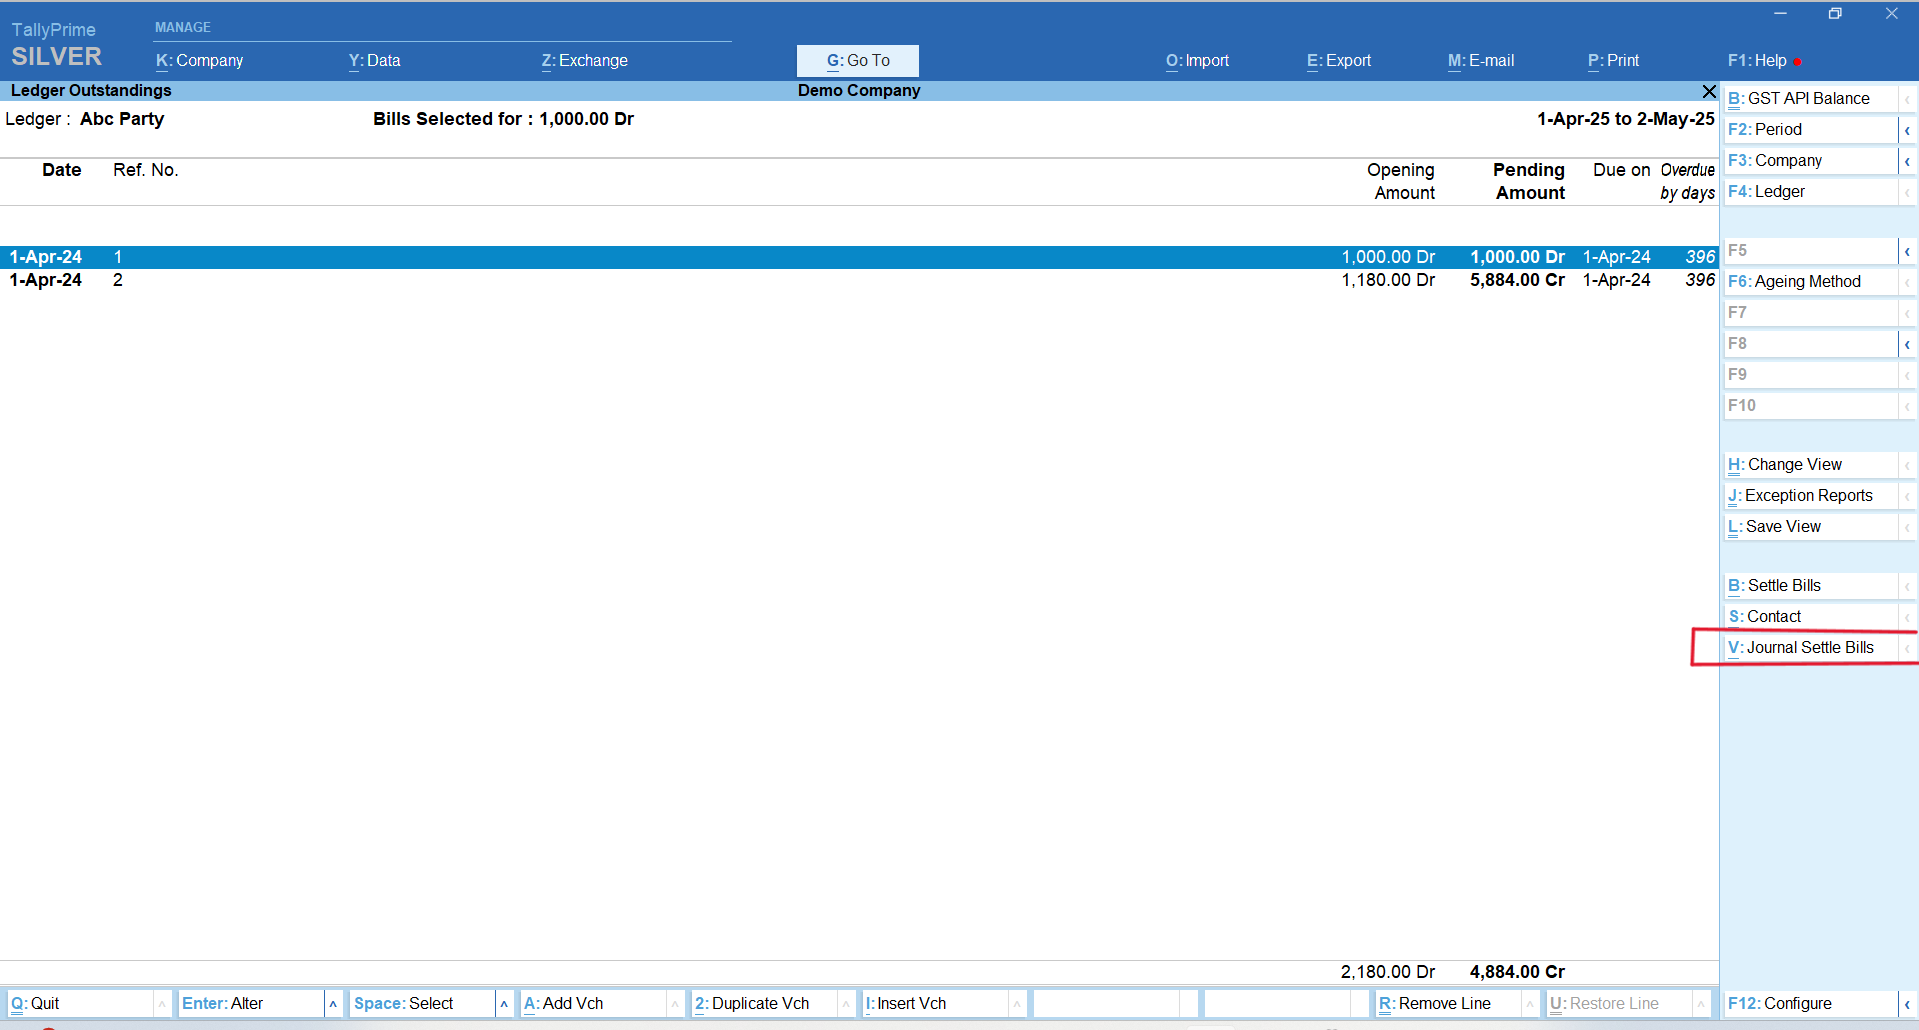Image resolution: width=1919 pixels, height=1030 pixels.
Task: Expand the F3: Company side arrow
Action: pos(1907,161)
